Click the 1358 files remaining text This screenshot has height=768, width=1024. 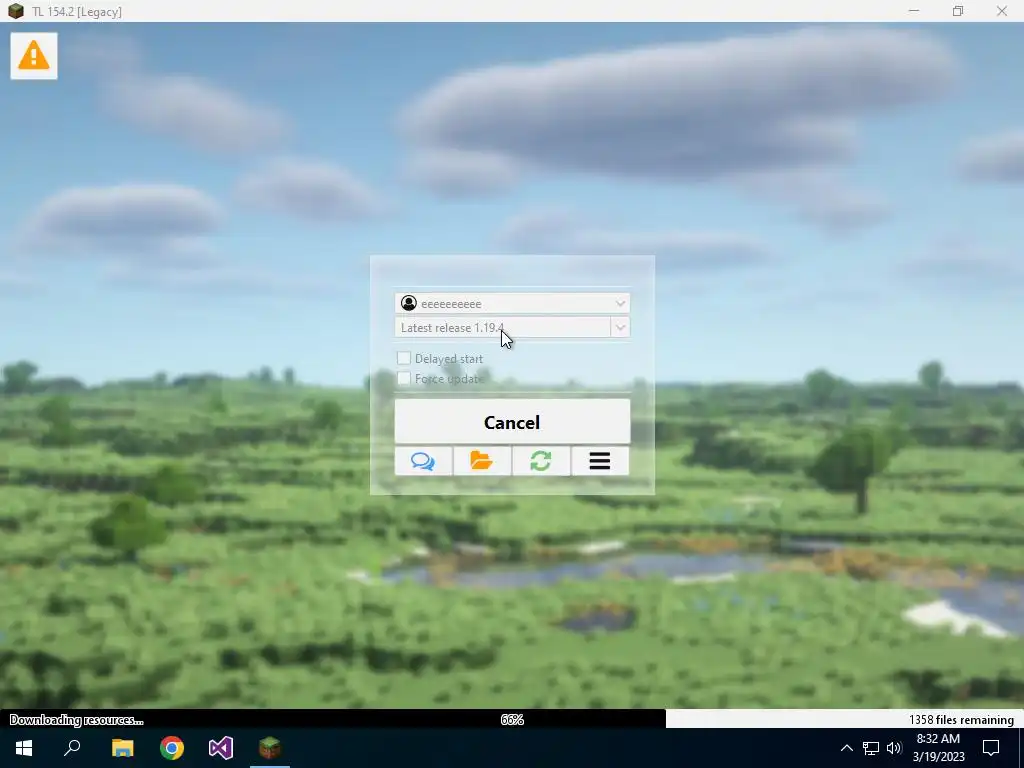click(961, 720)
